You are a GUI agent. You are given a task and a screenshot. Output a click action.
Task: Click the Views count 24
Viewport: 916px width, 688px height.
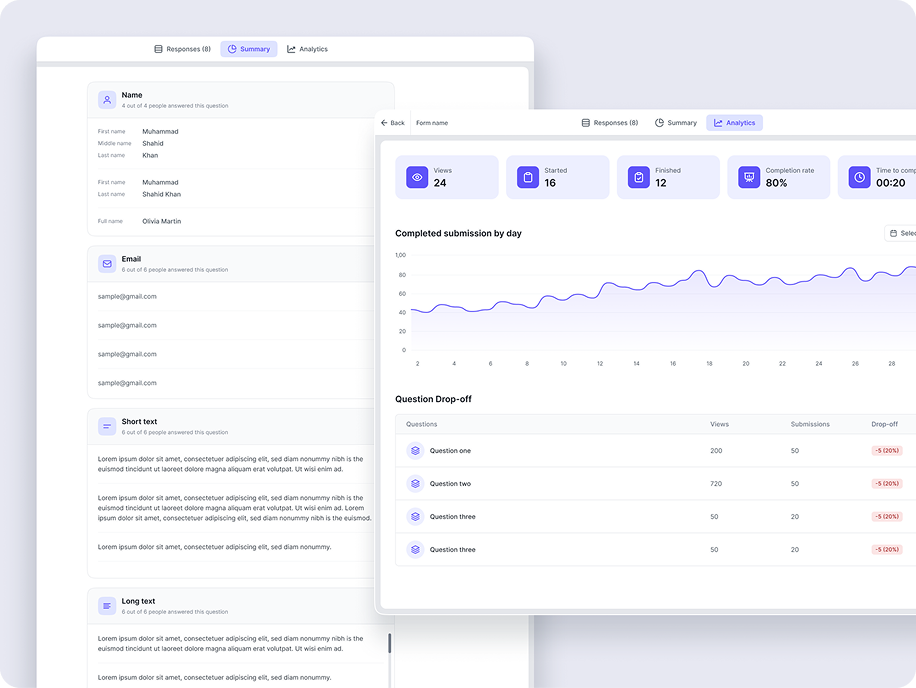pos(440,183)
